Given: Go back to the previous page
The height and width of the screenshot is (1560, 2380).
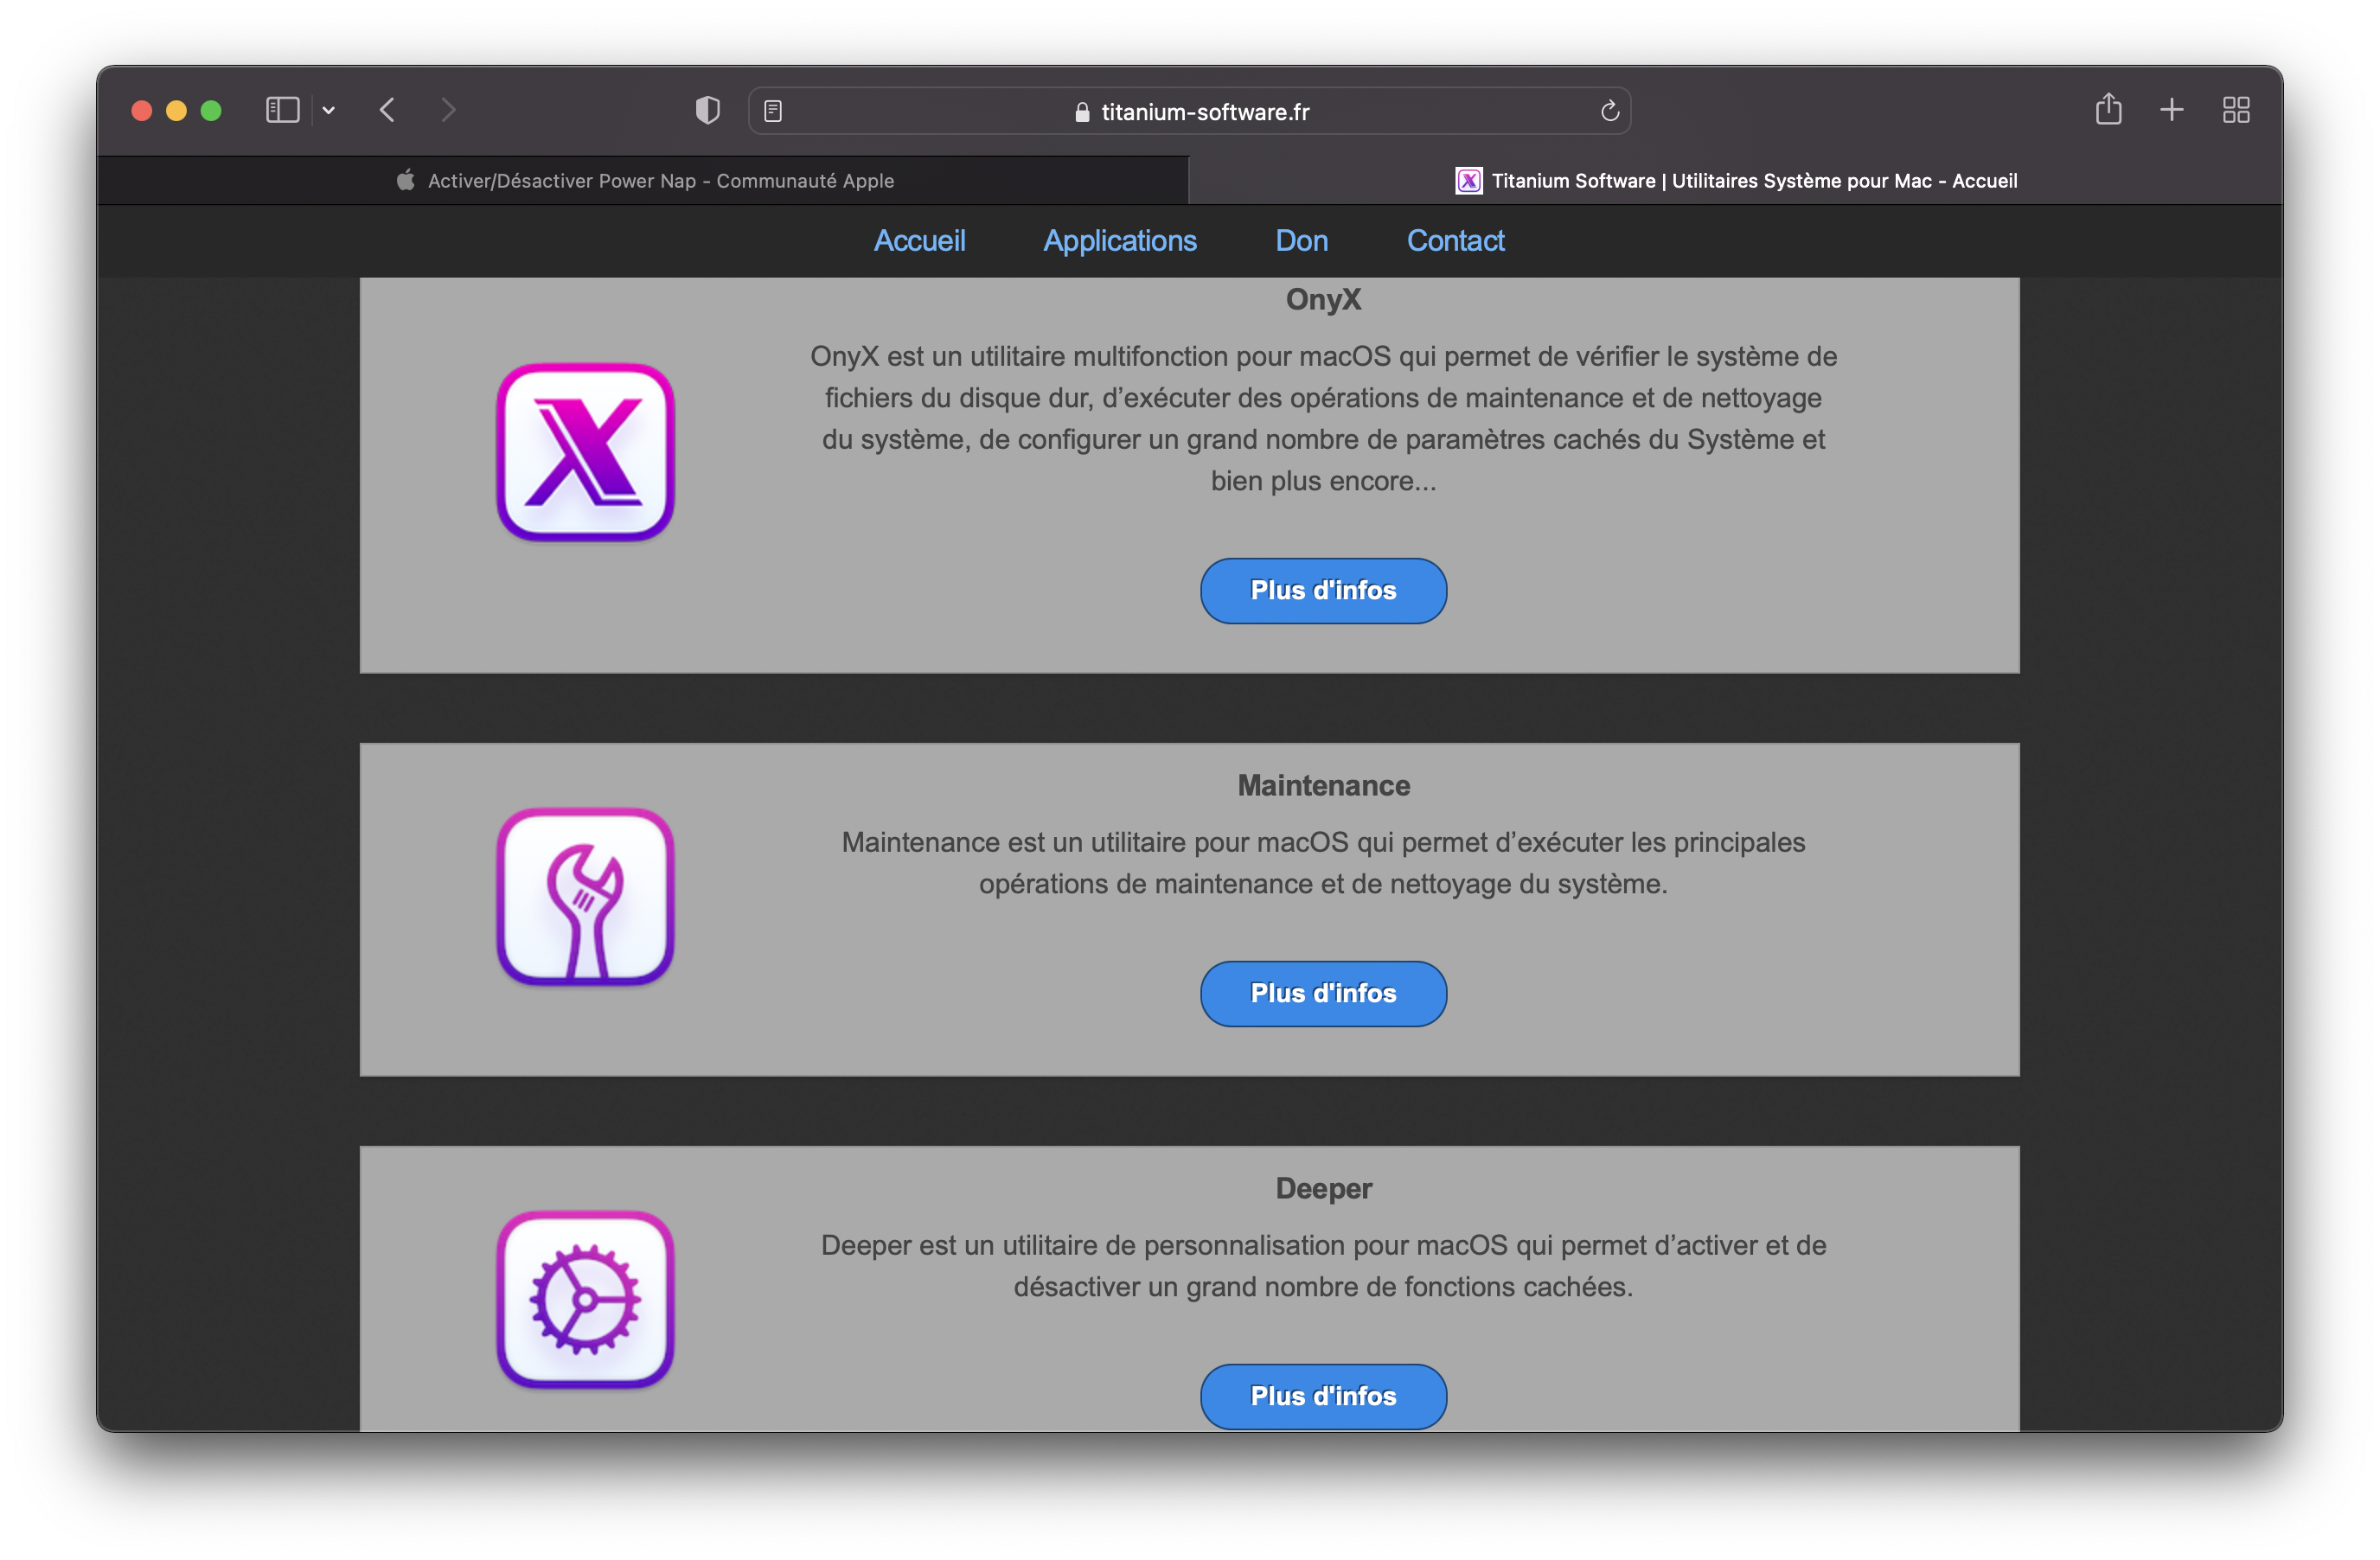Looking at the screenshot, I should point(388,110).
